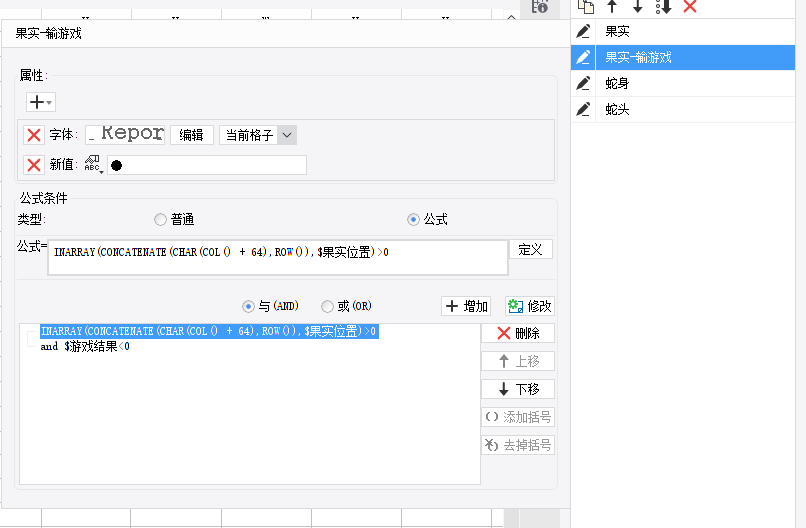Click the 添加括号 button

click(518, 417)
